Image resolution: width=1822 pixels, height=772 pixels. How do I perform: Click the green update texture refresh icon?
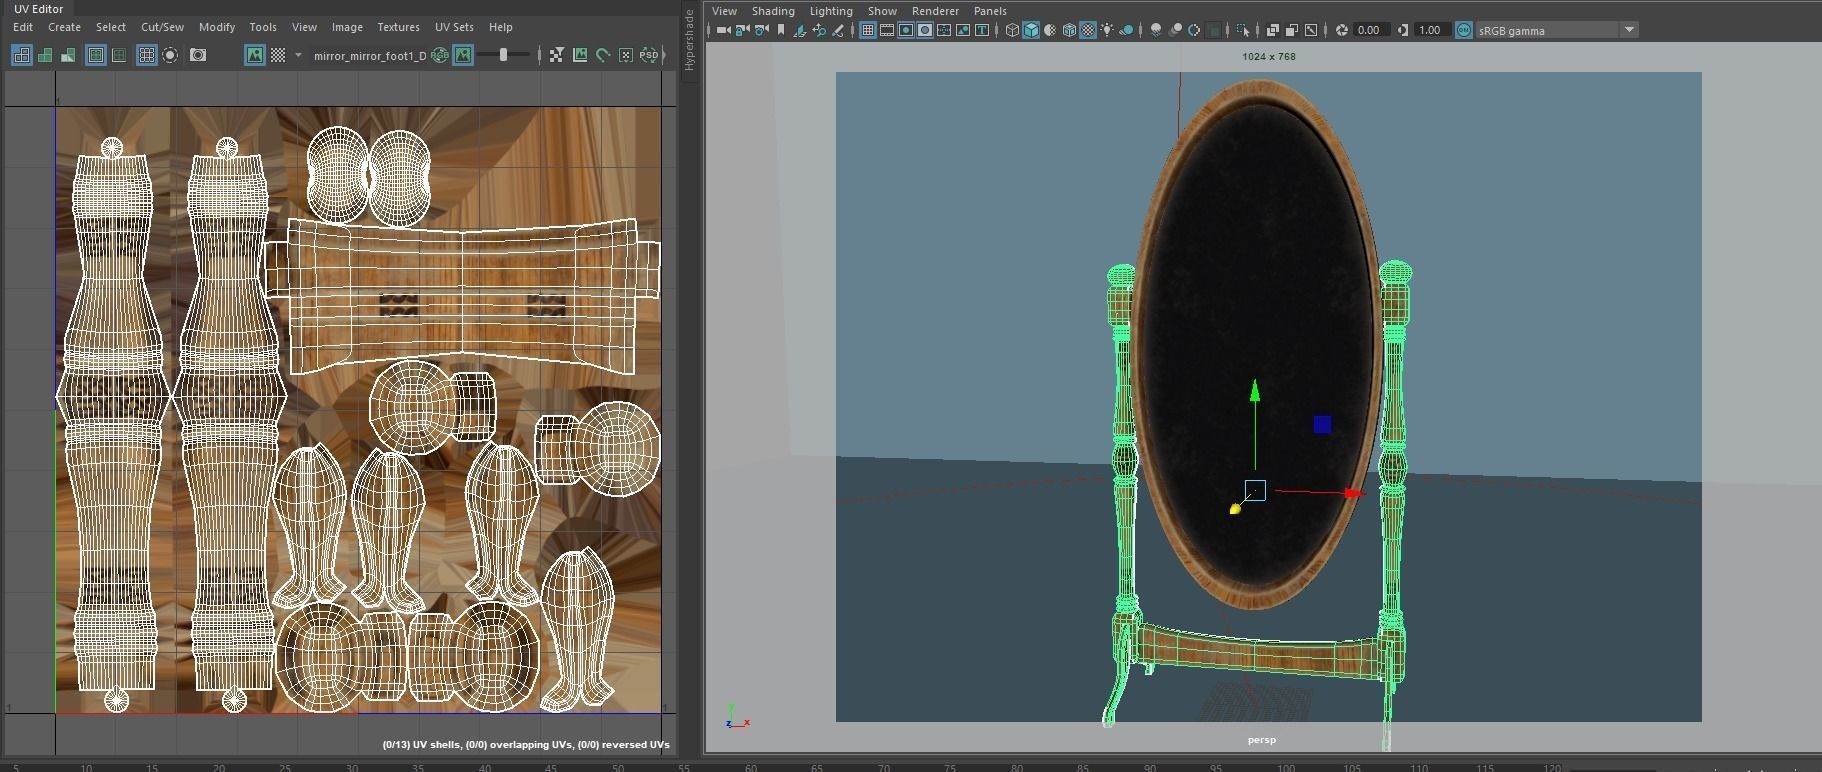pos(603,55)
